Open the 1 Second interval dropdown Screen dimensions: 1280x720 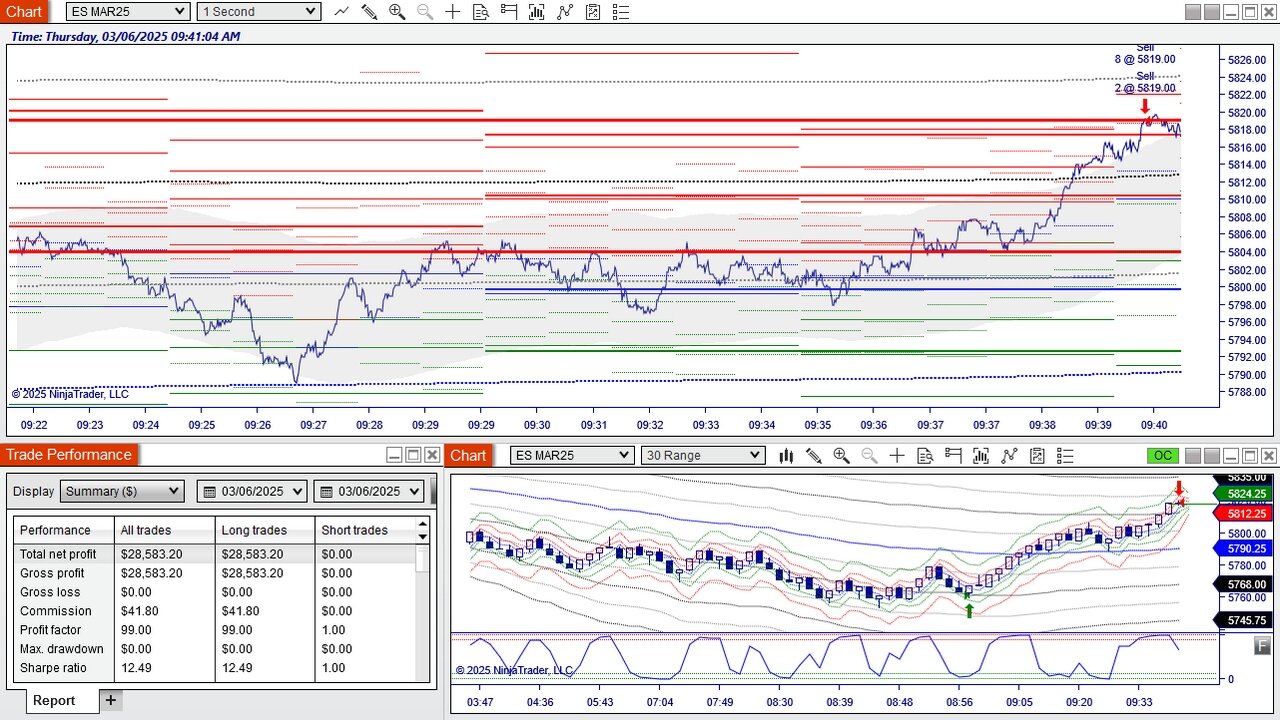click(x=258, y=11)
